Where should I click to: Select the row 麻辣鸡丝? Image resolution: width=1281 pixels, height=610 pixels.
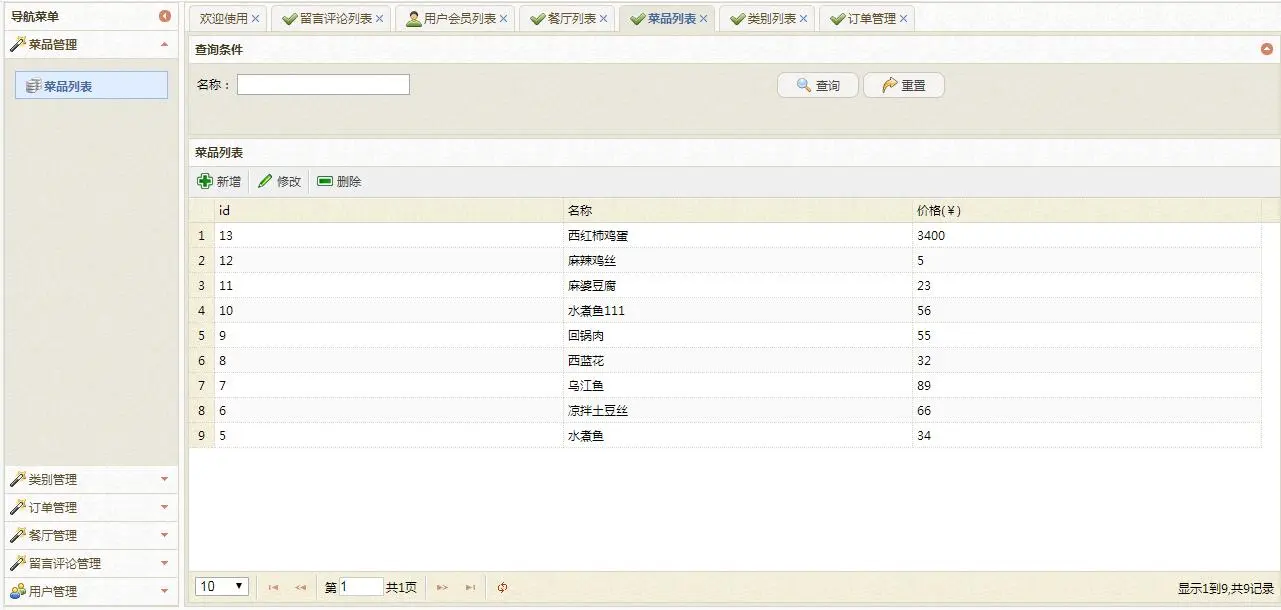click(725, 260)
